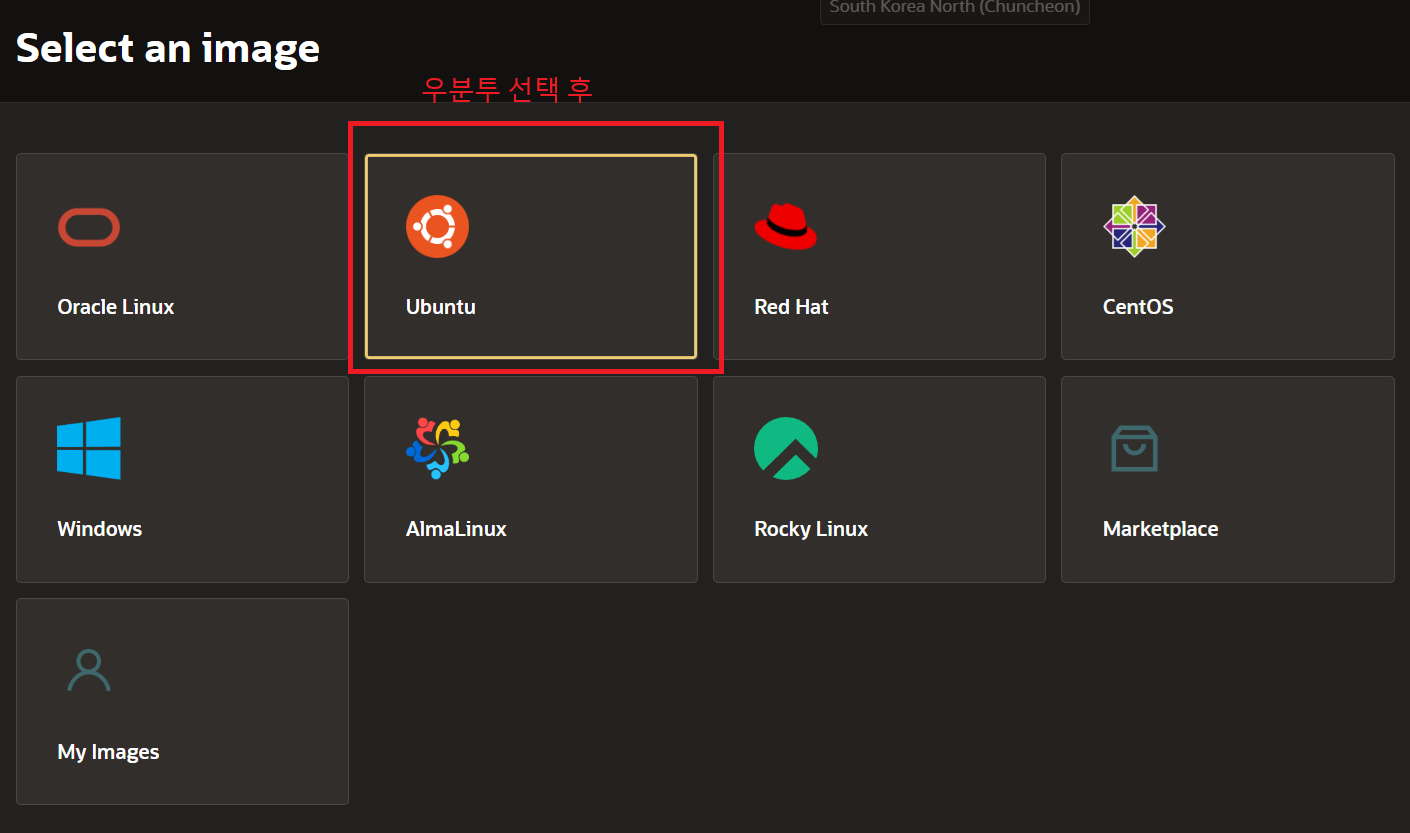Click the blue Windows logo

pos(89,448)
